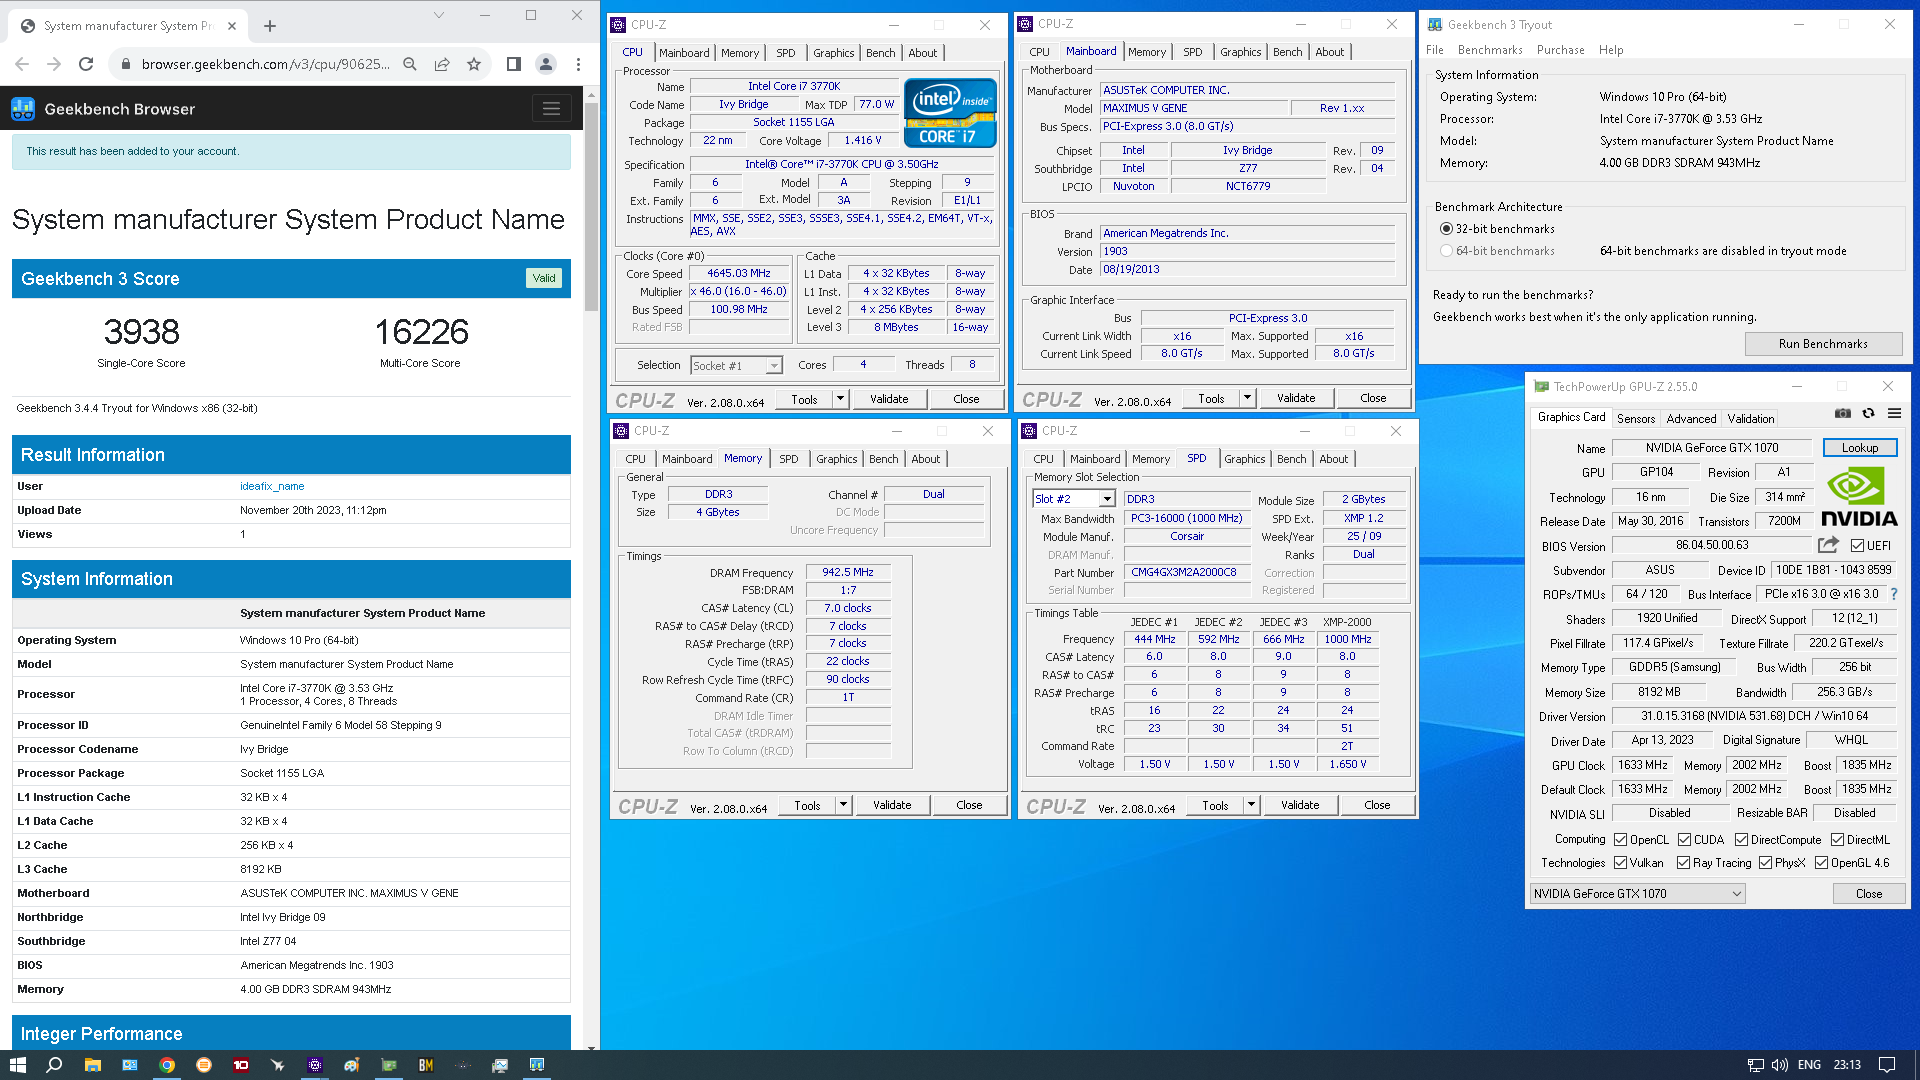
Task: Click Validate in the CPU-Z Memory window
Action: pos(891,805)
